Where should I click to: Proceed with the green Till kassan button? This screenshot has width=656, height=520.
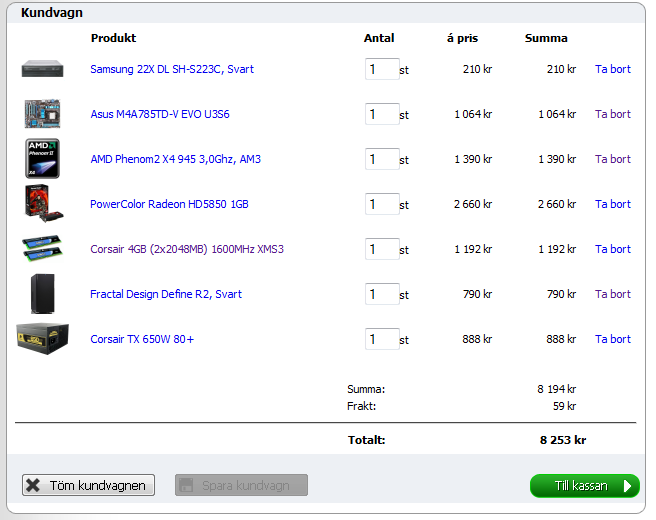point(584,486)
